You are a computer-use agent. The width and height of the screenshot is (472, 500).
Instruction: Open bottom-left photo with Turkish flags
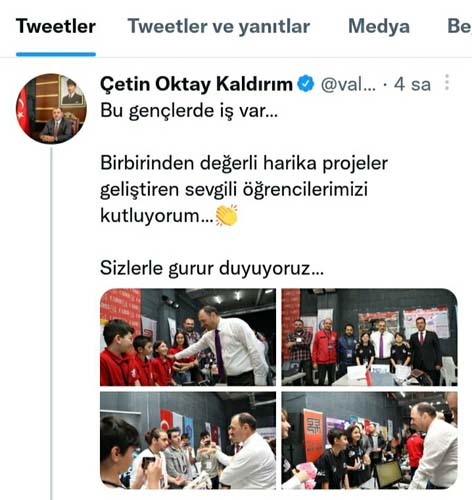[188, 440]
